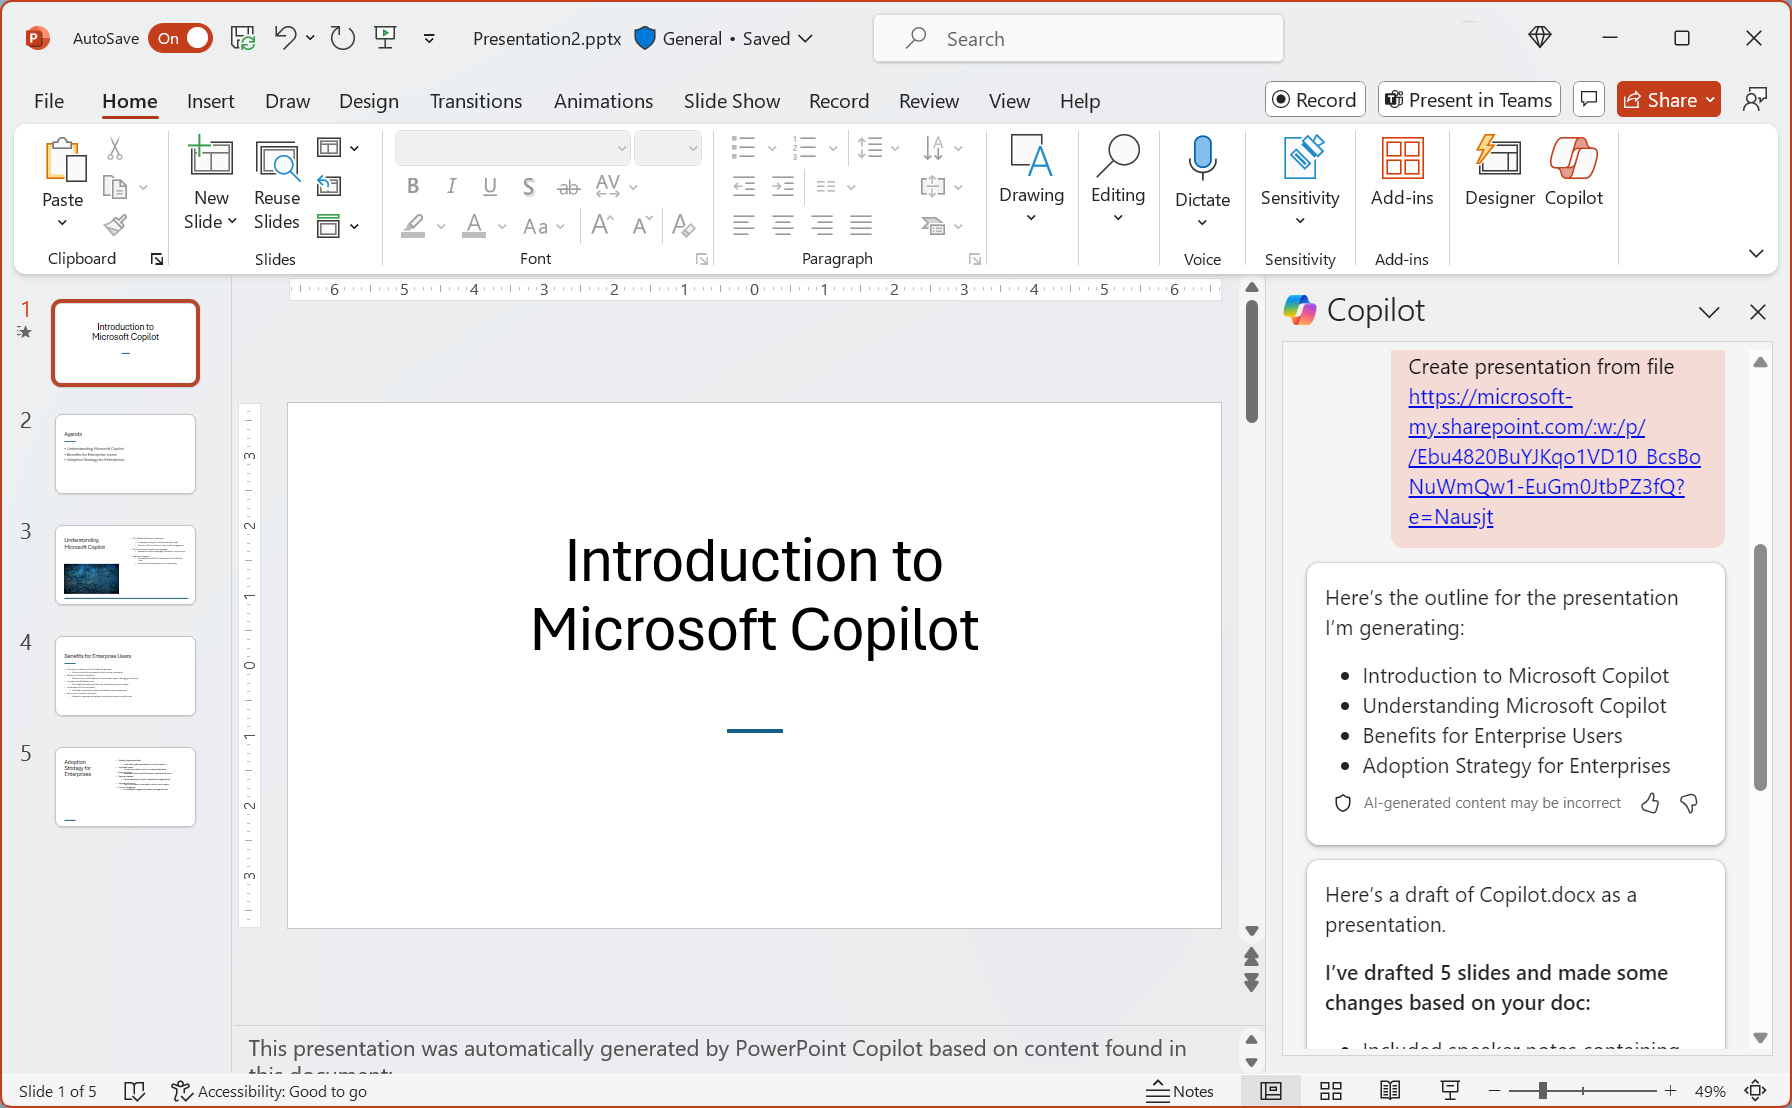1792x1108 pixels.
Task: Decrease font size
Action: [x=642, y=225]
